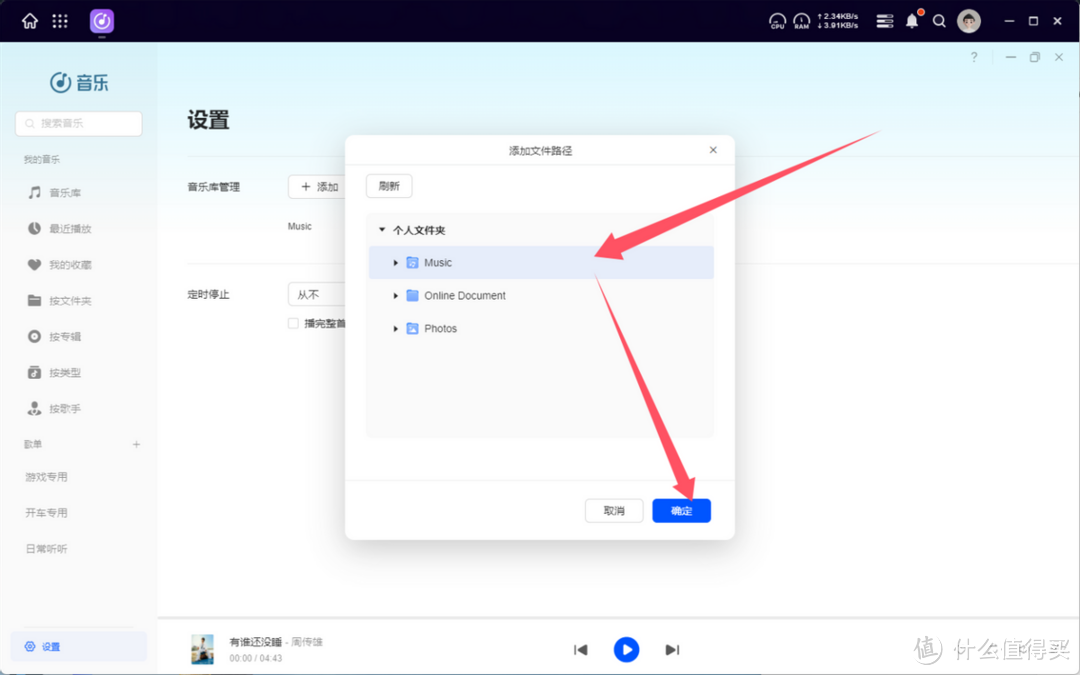
Task: Click the 搜索音乐 search input field
Action: [78, 123]
